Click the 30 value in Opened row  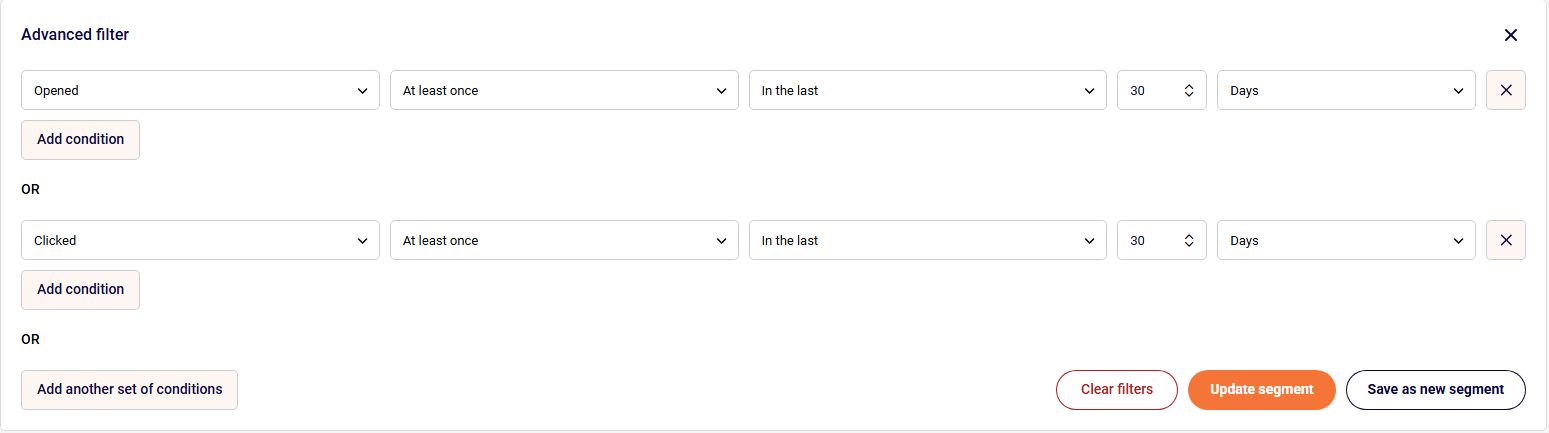[x=1139, y=90]
